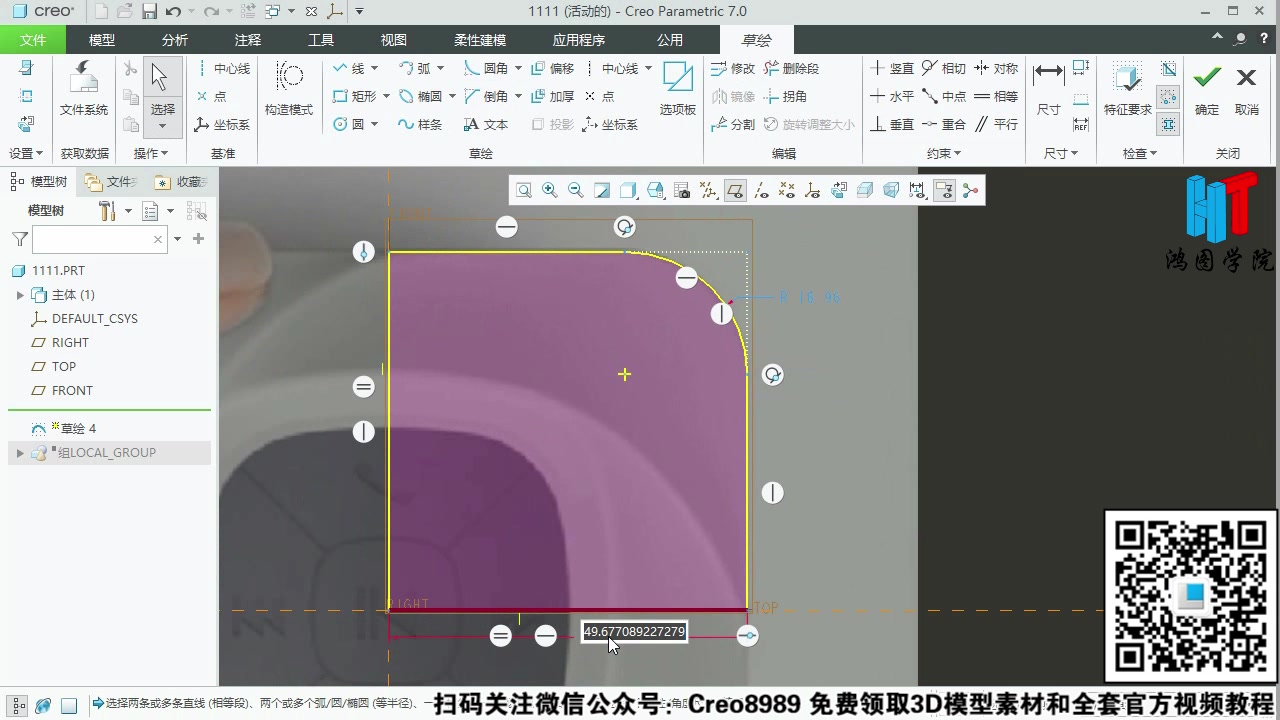Click Refit zoom icon in graphics toolbar
This screenshot has height=720, width=1280.
[x=524, y=190]
